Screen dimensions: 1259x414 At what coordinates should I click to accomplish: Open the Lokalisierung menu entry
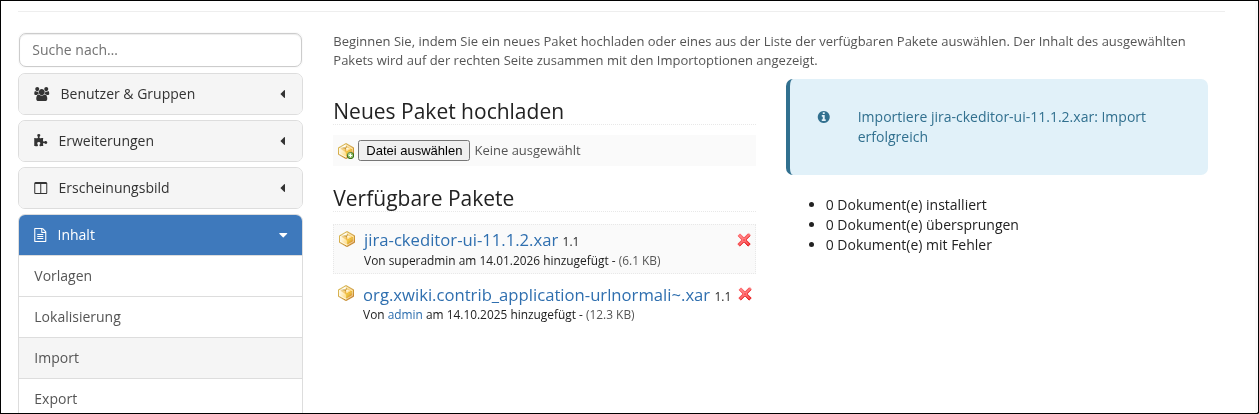(x=78, y=317)
